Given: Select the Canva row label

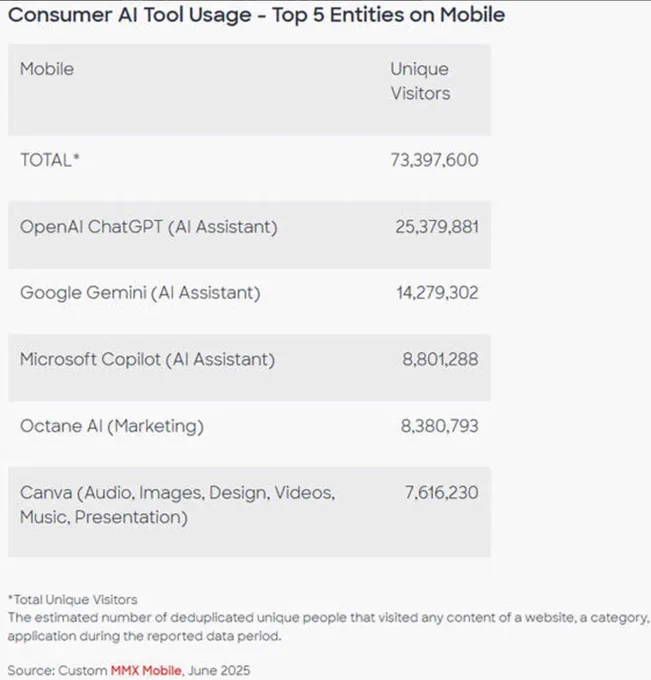Looking at the screenshot, I should click(177, 505).
